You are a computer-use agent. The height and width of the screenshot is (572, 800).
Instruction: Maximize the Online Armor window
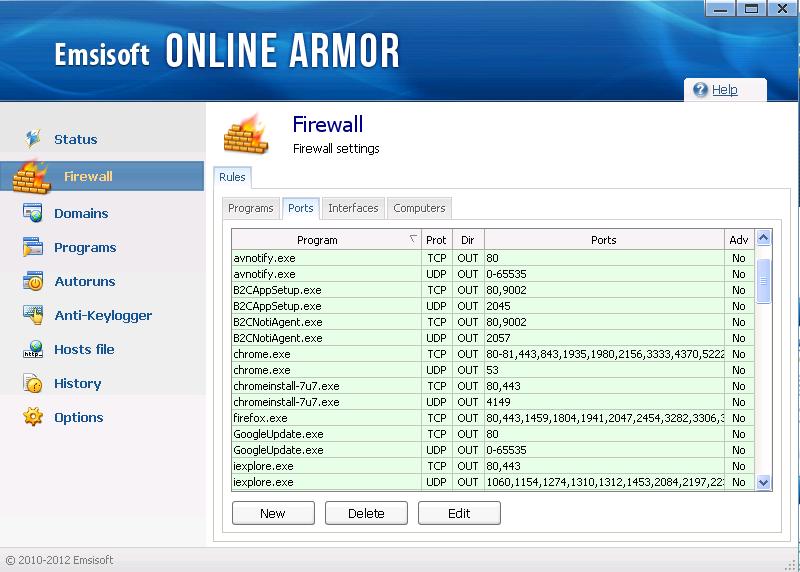751,9
